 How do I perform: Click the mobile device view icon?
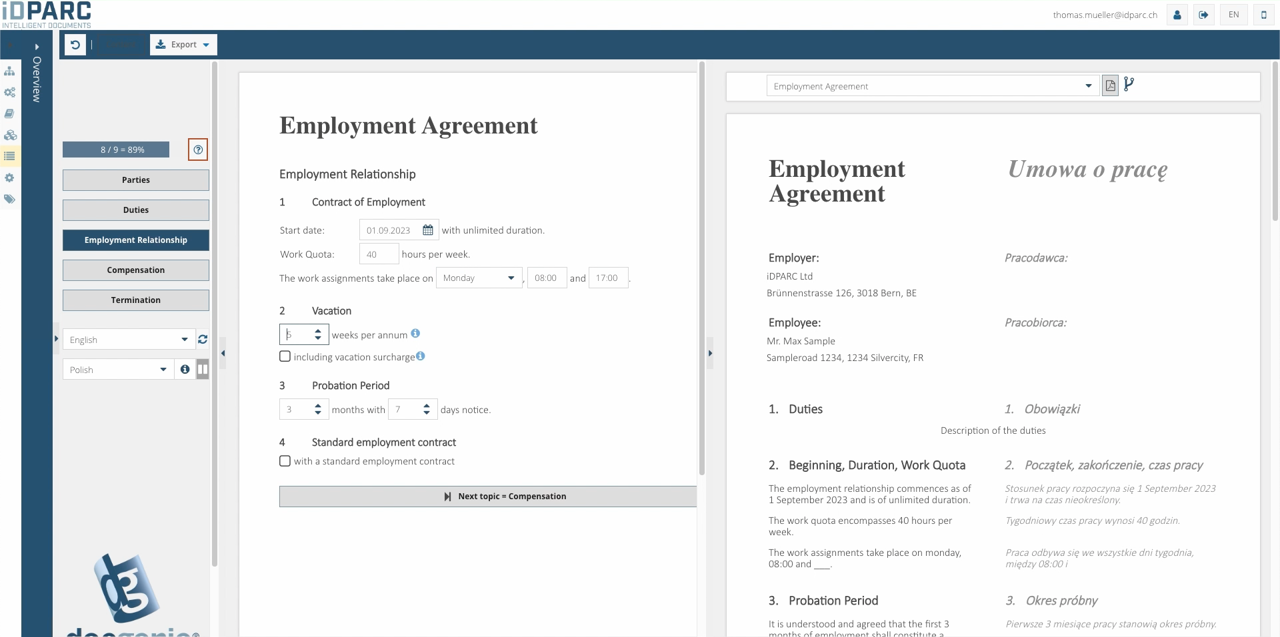[1264, 15]
